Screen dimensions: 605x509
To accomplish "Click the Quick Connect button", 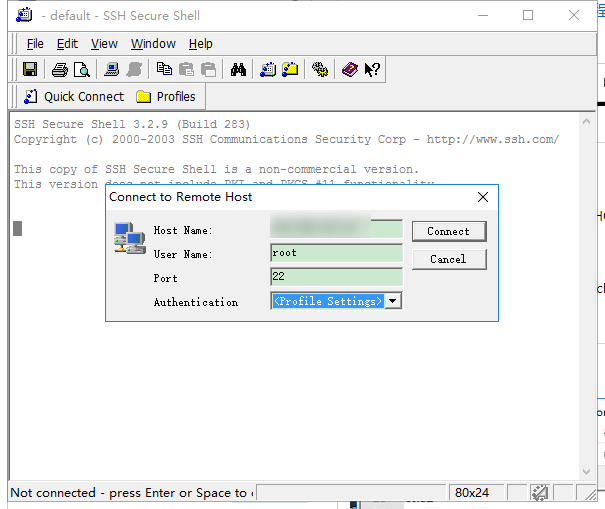I will (x=74, y=96).
